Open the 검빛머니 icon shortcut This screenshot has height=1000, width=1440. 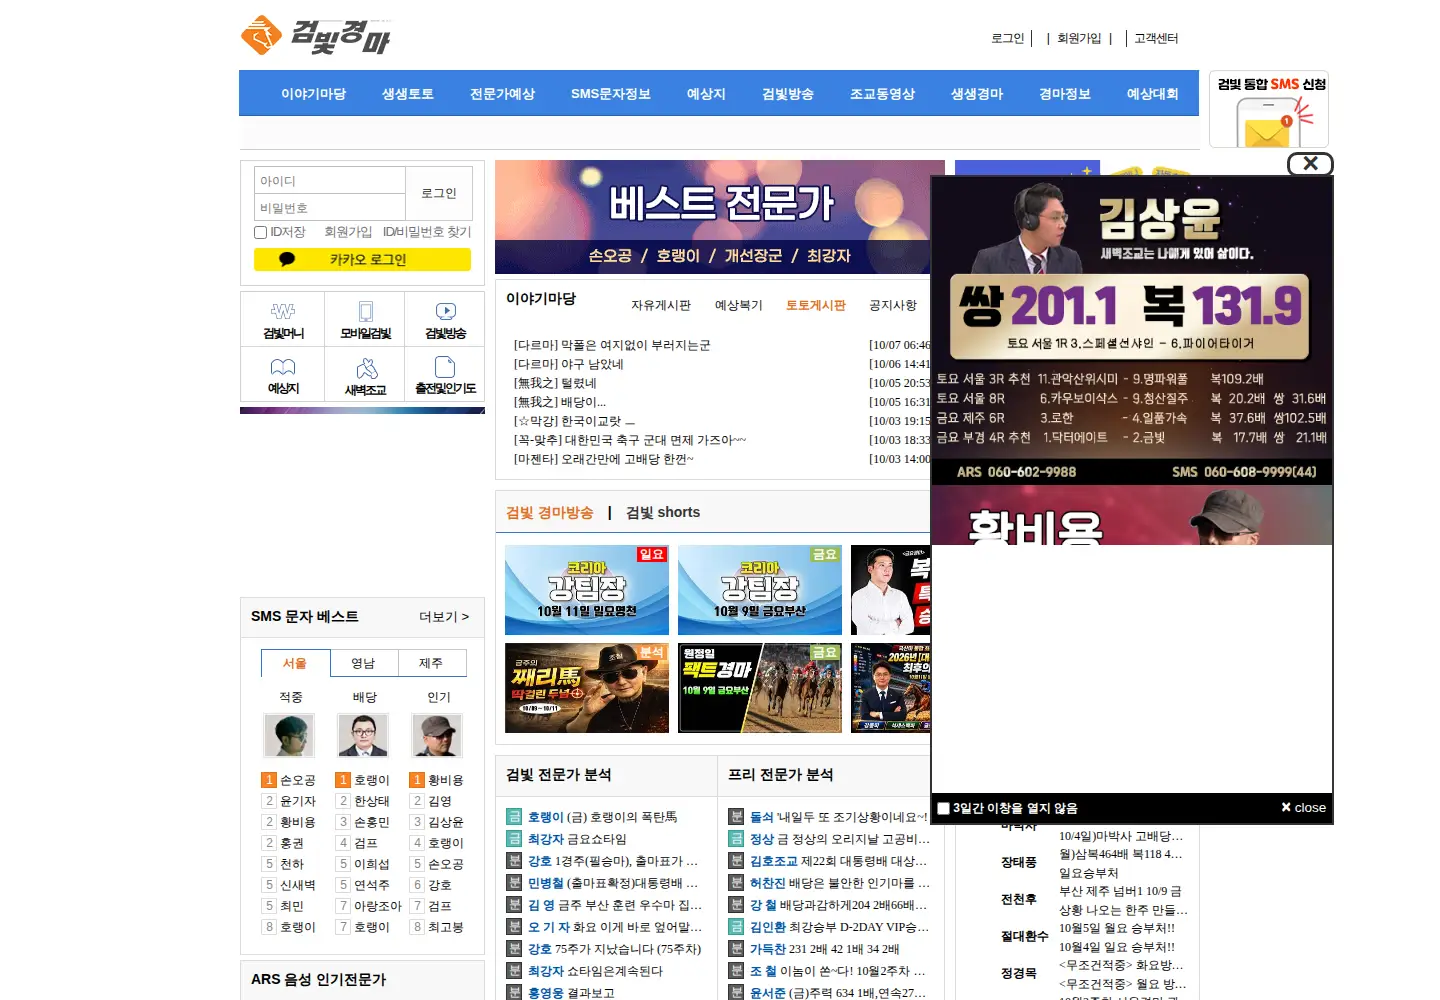[283, 320]
